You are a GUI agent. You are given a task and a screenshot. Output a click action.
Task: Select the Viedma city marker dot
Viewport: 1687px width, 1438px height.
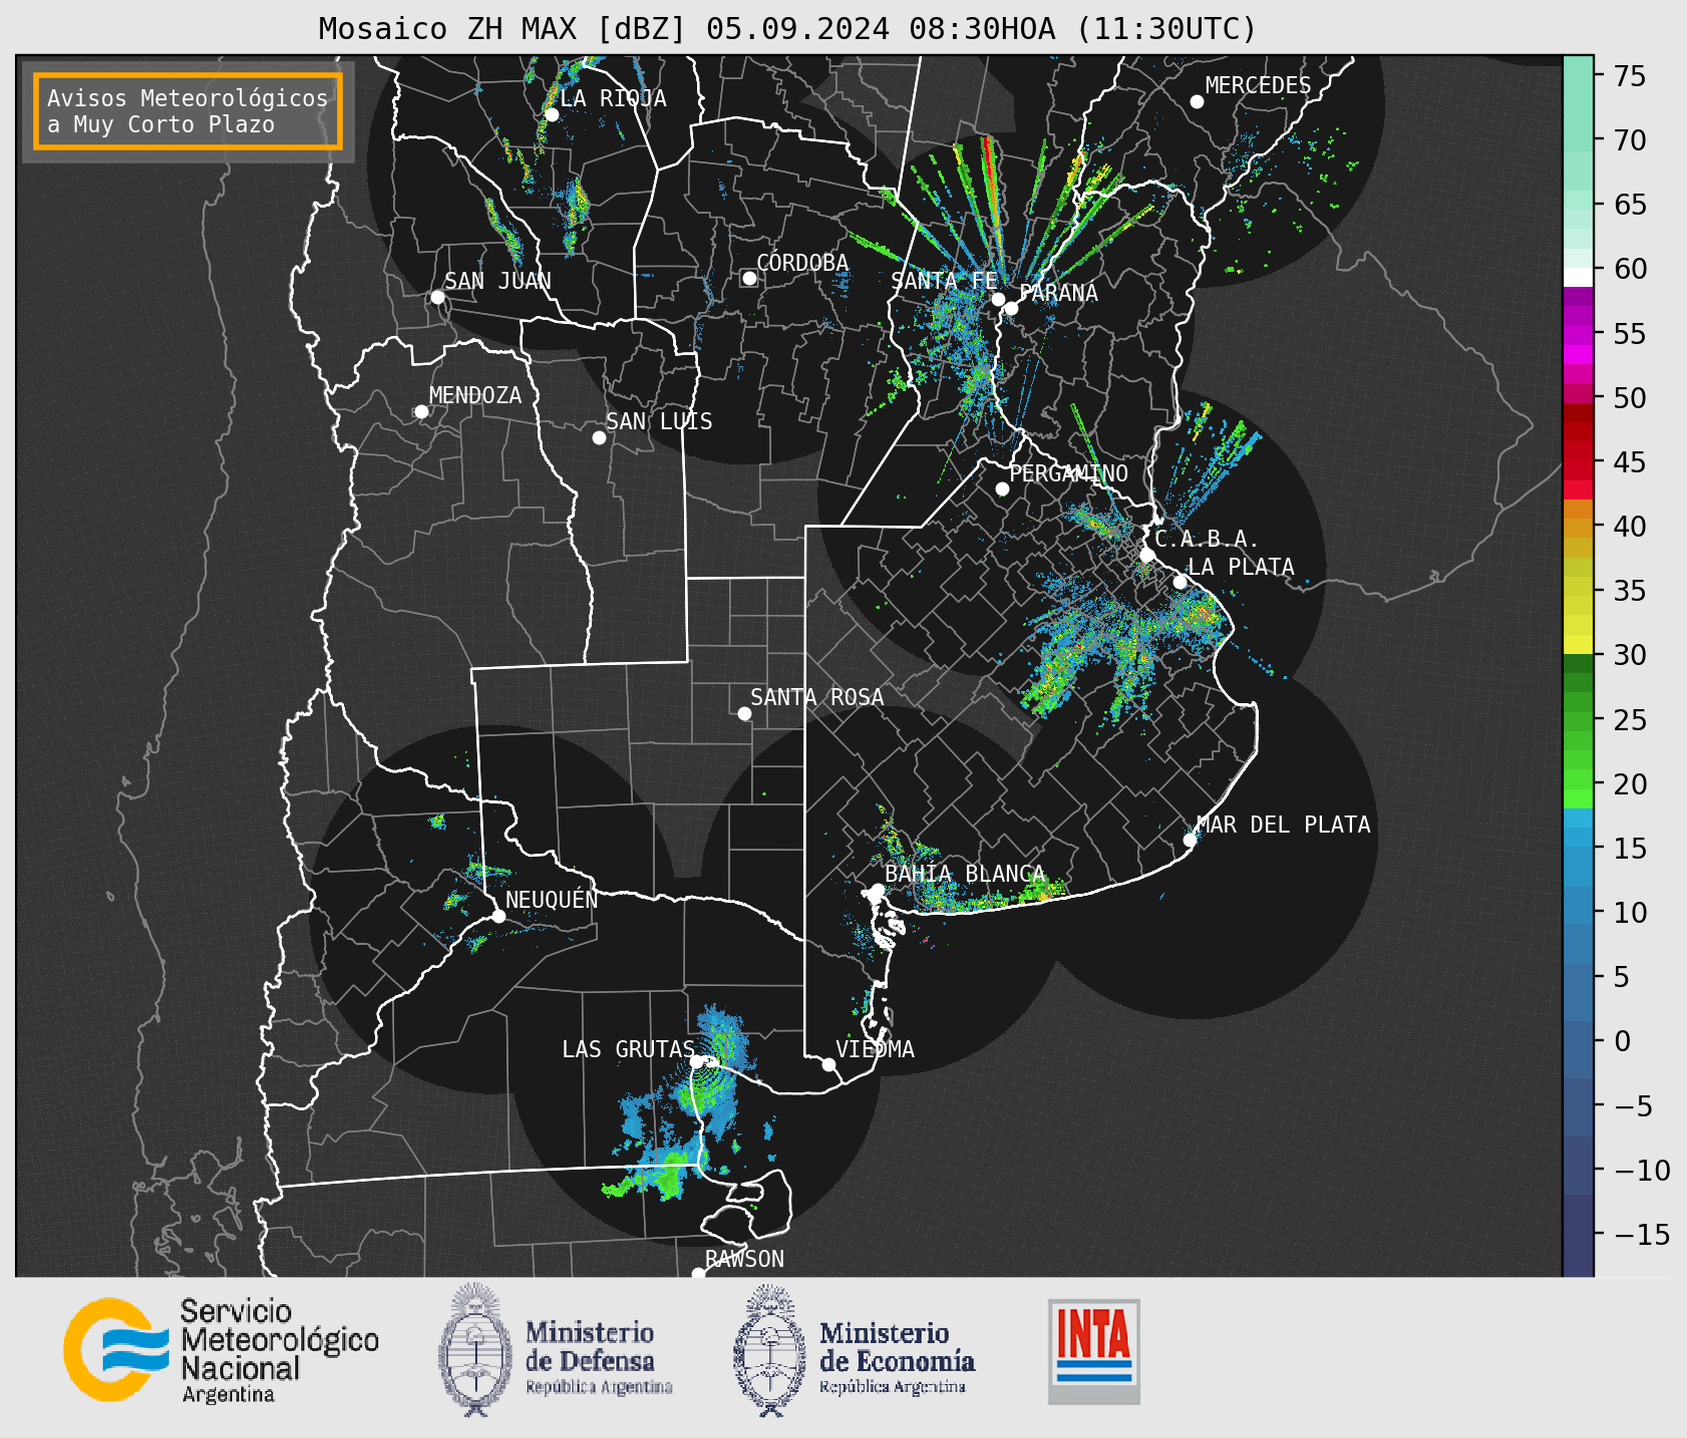(829, 1065)
